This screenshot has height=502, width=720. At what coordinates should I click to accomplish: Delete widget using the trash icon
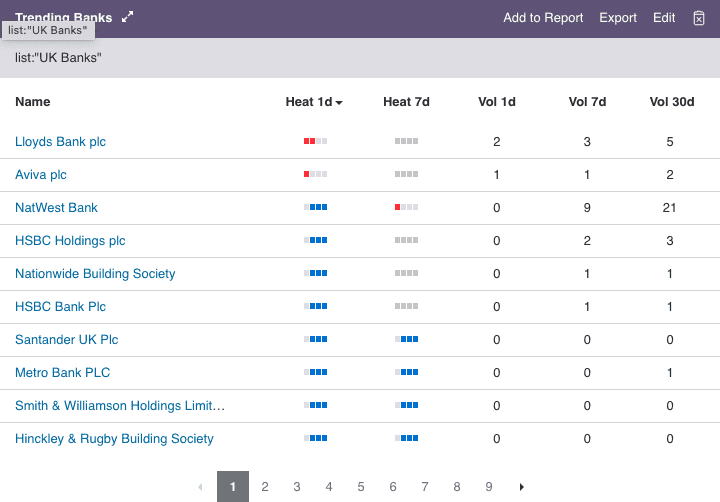coord(698,18)
